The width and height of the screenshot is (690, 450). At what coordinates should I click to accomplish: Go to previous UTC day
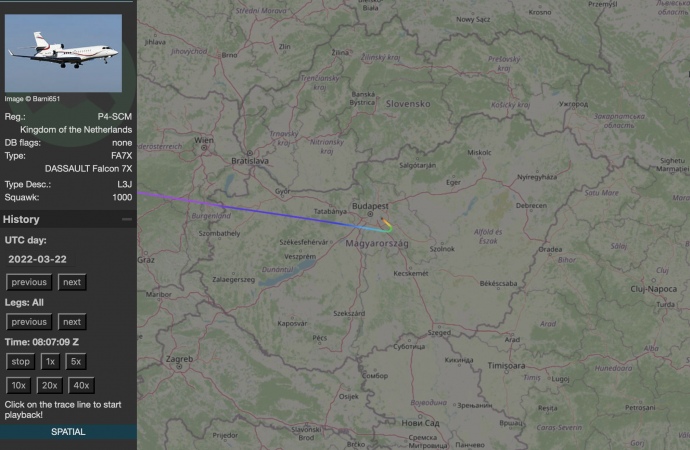tap(29, 282)
